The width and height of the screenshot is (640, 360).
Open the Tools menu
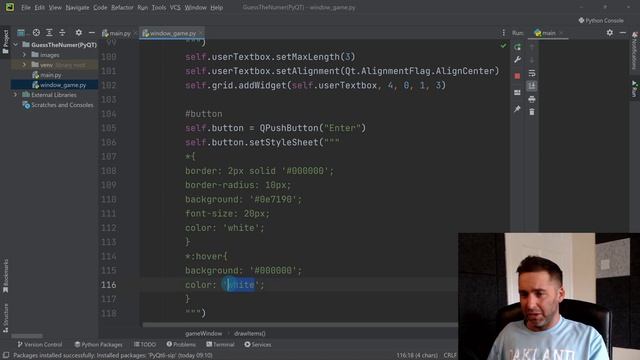coord(159,7)
